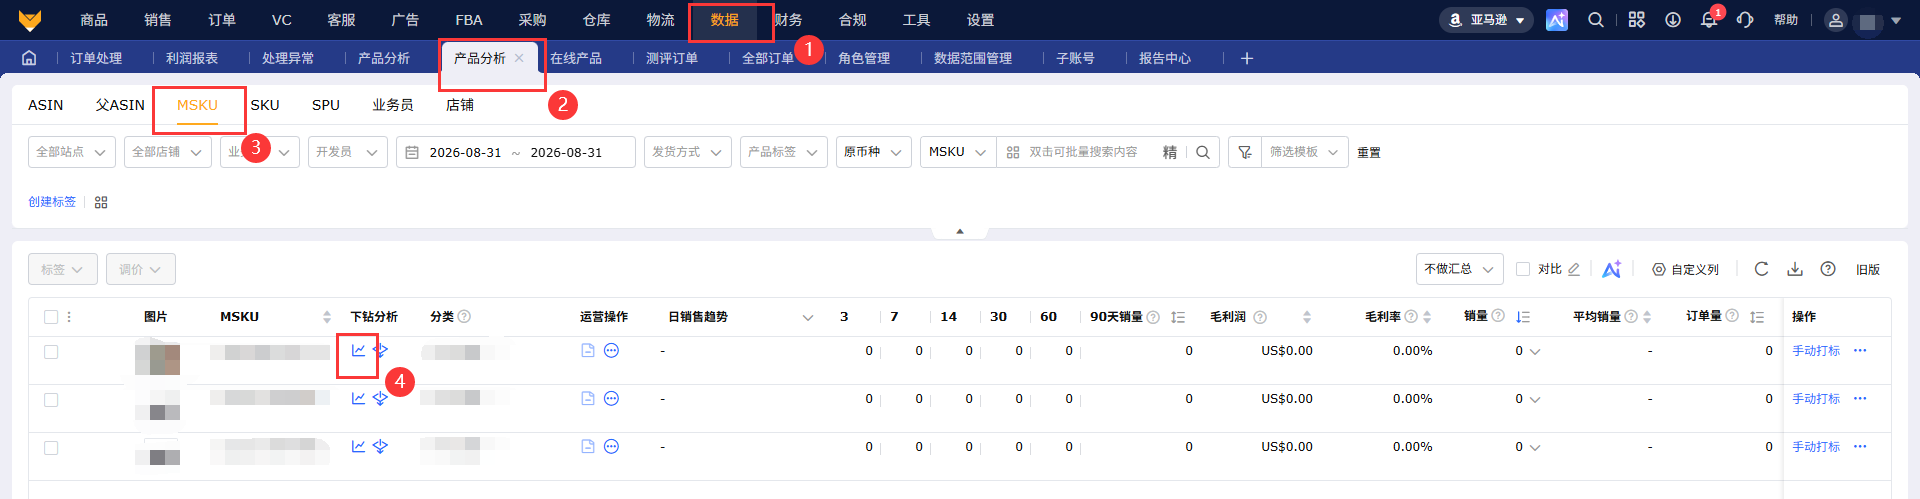Click the fox logo in the top-left corner

point(30,20)
